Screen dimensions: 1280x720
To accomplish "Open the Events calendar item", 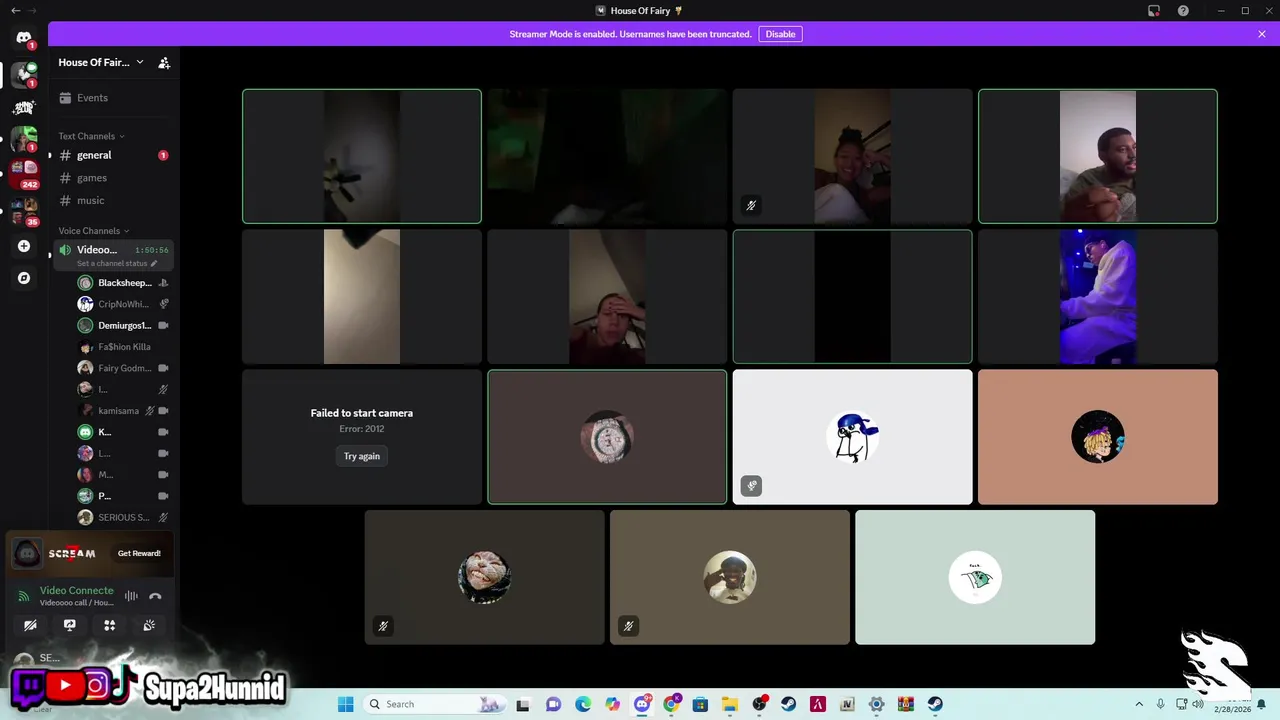I will 112,98.
